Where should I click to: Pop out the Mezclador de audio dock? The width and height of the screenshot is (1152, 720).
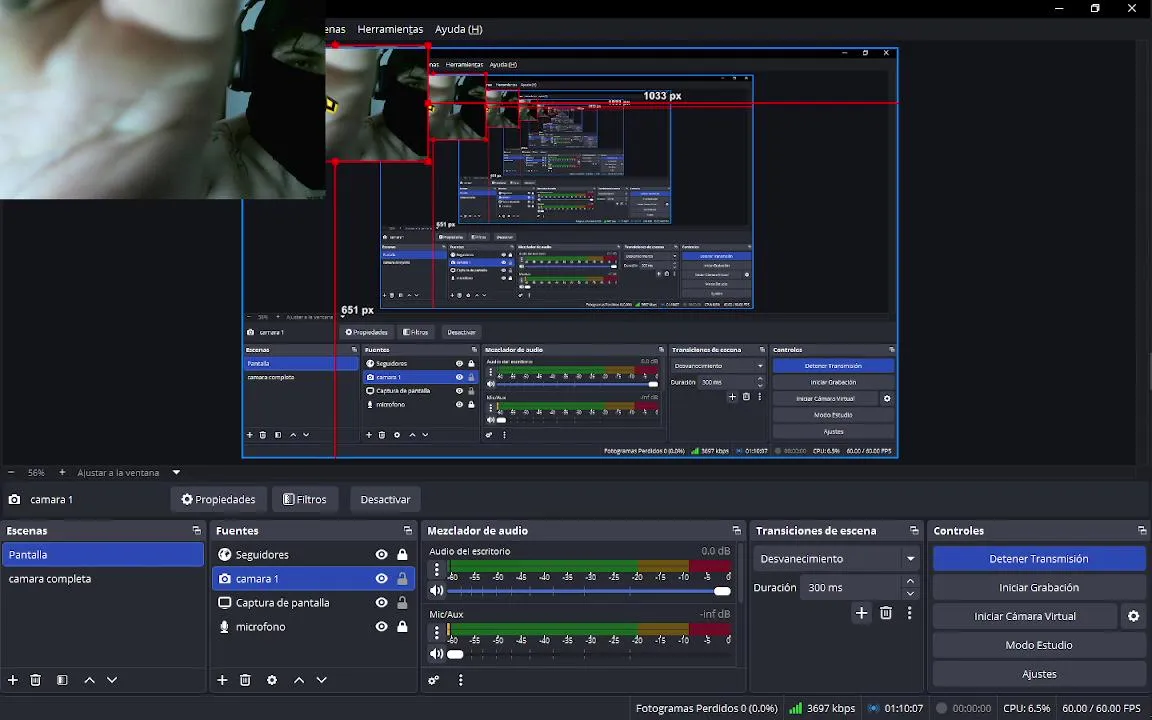pos(736,530)
